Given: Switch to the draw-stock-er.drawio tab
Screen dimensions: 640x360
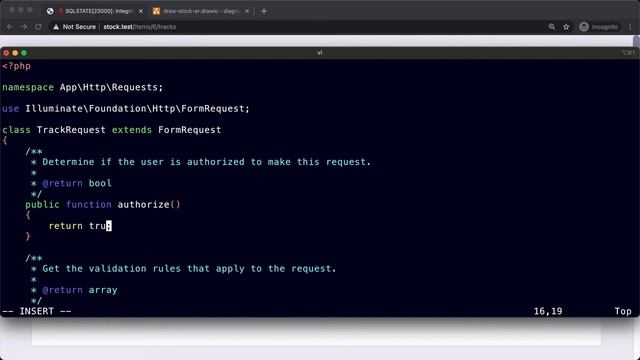Looking at the screenshot, I should [x=201, y=11].
